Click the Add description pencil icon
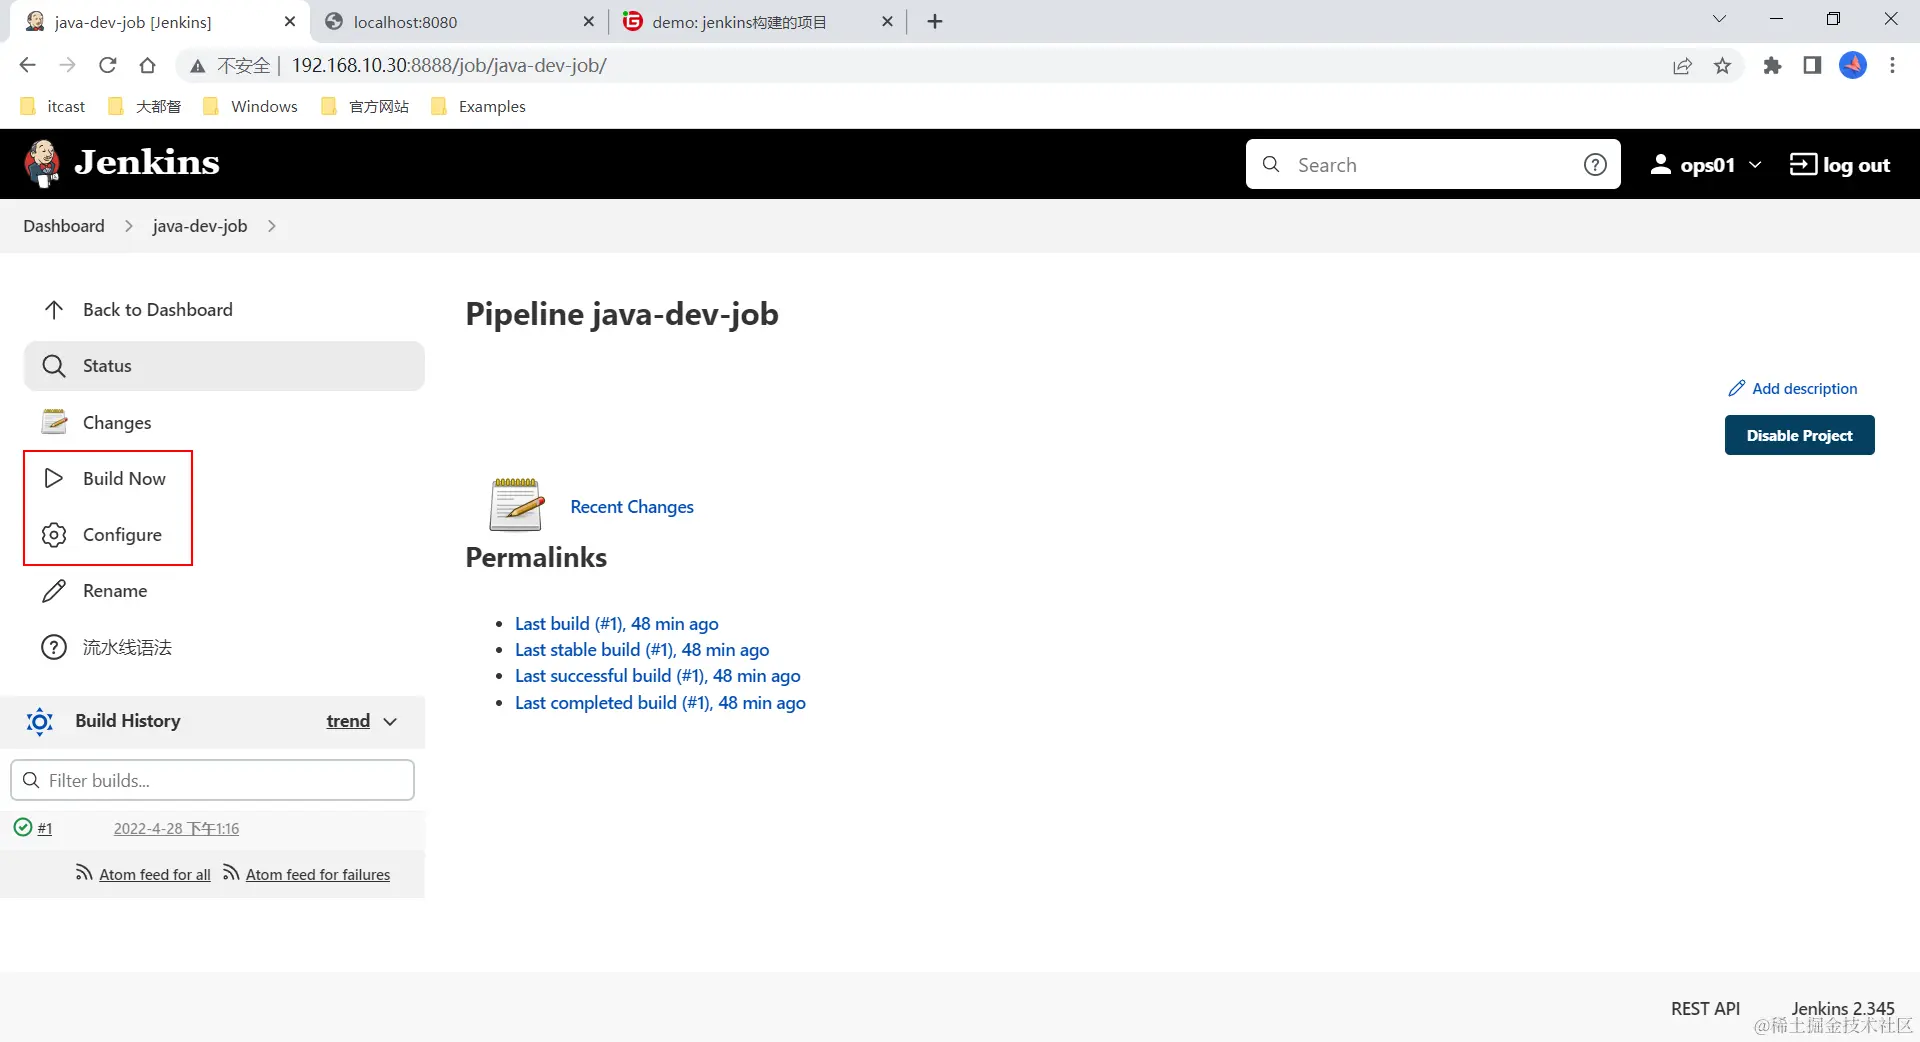The width and height of the screenshot is (1920, 1042). click(x=1737, y=388)
